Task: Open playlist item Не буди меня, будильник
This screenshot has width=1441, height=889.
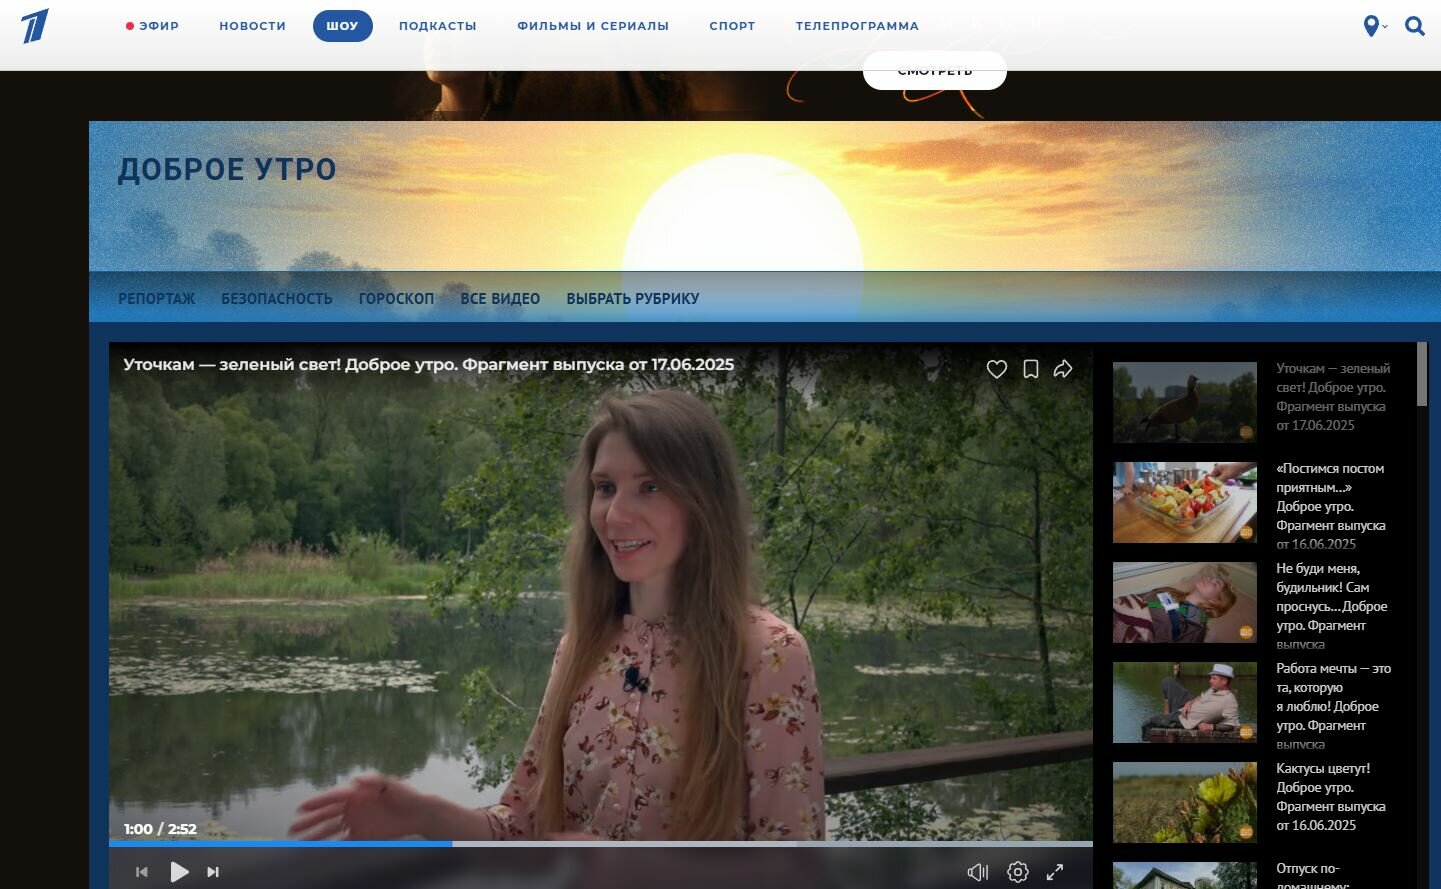Action: tap(1332, 606)
